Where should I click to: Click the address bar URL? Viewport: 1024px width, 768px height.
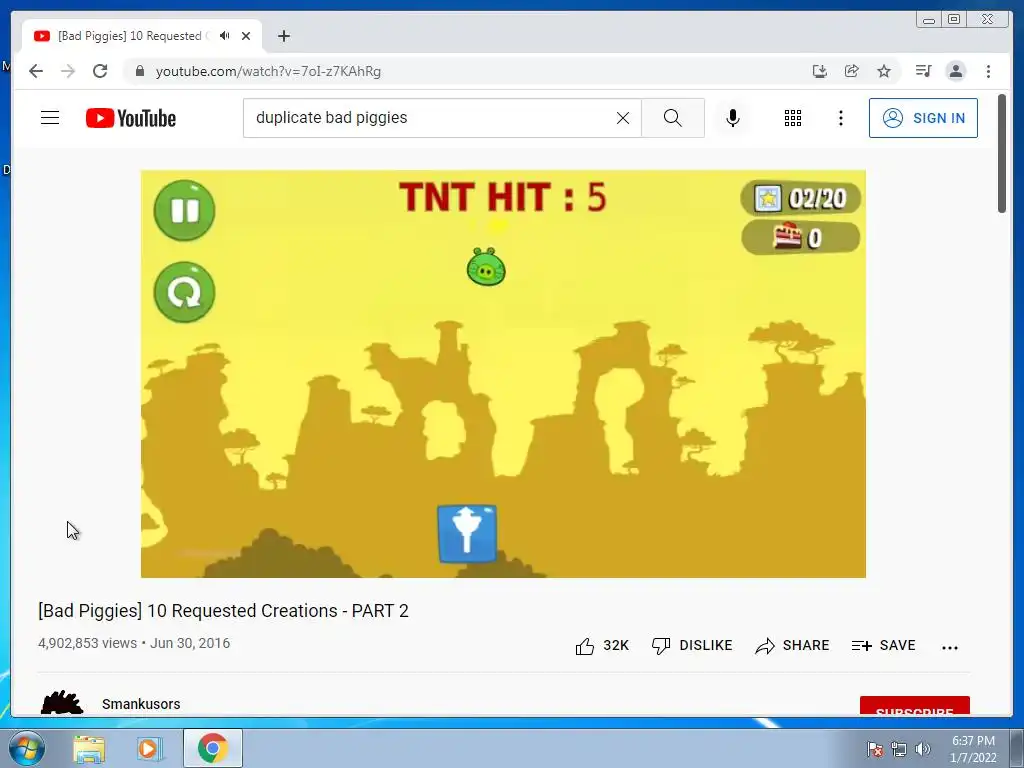click(x=268, y=71)
